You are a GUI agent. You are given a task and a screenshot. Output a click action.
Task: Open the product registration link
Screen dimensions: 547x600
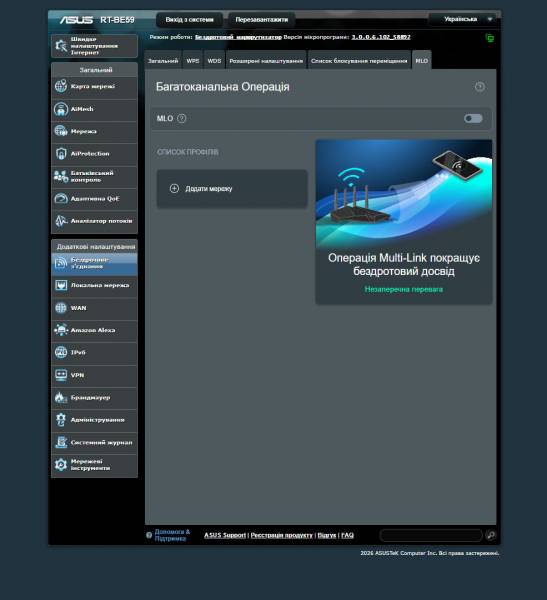pos(281,535)
